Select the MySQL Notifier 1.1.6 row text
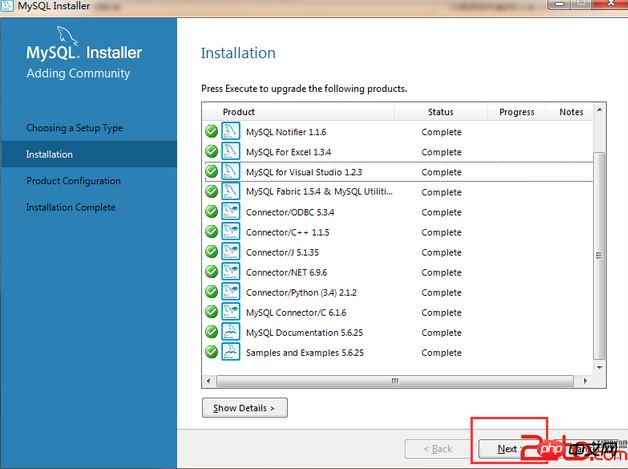Viewport: 628px width, 469px height. [286, 132]
